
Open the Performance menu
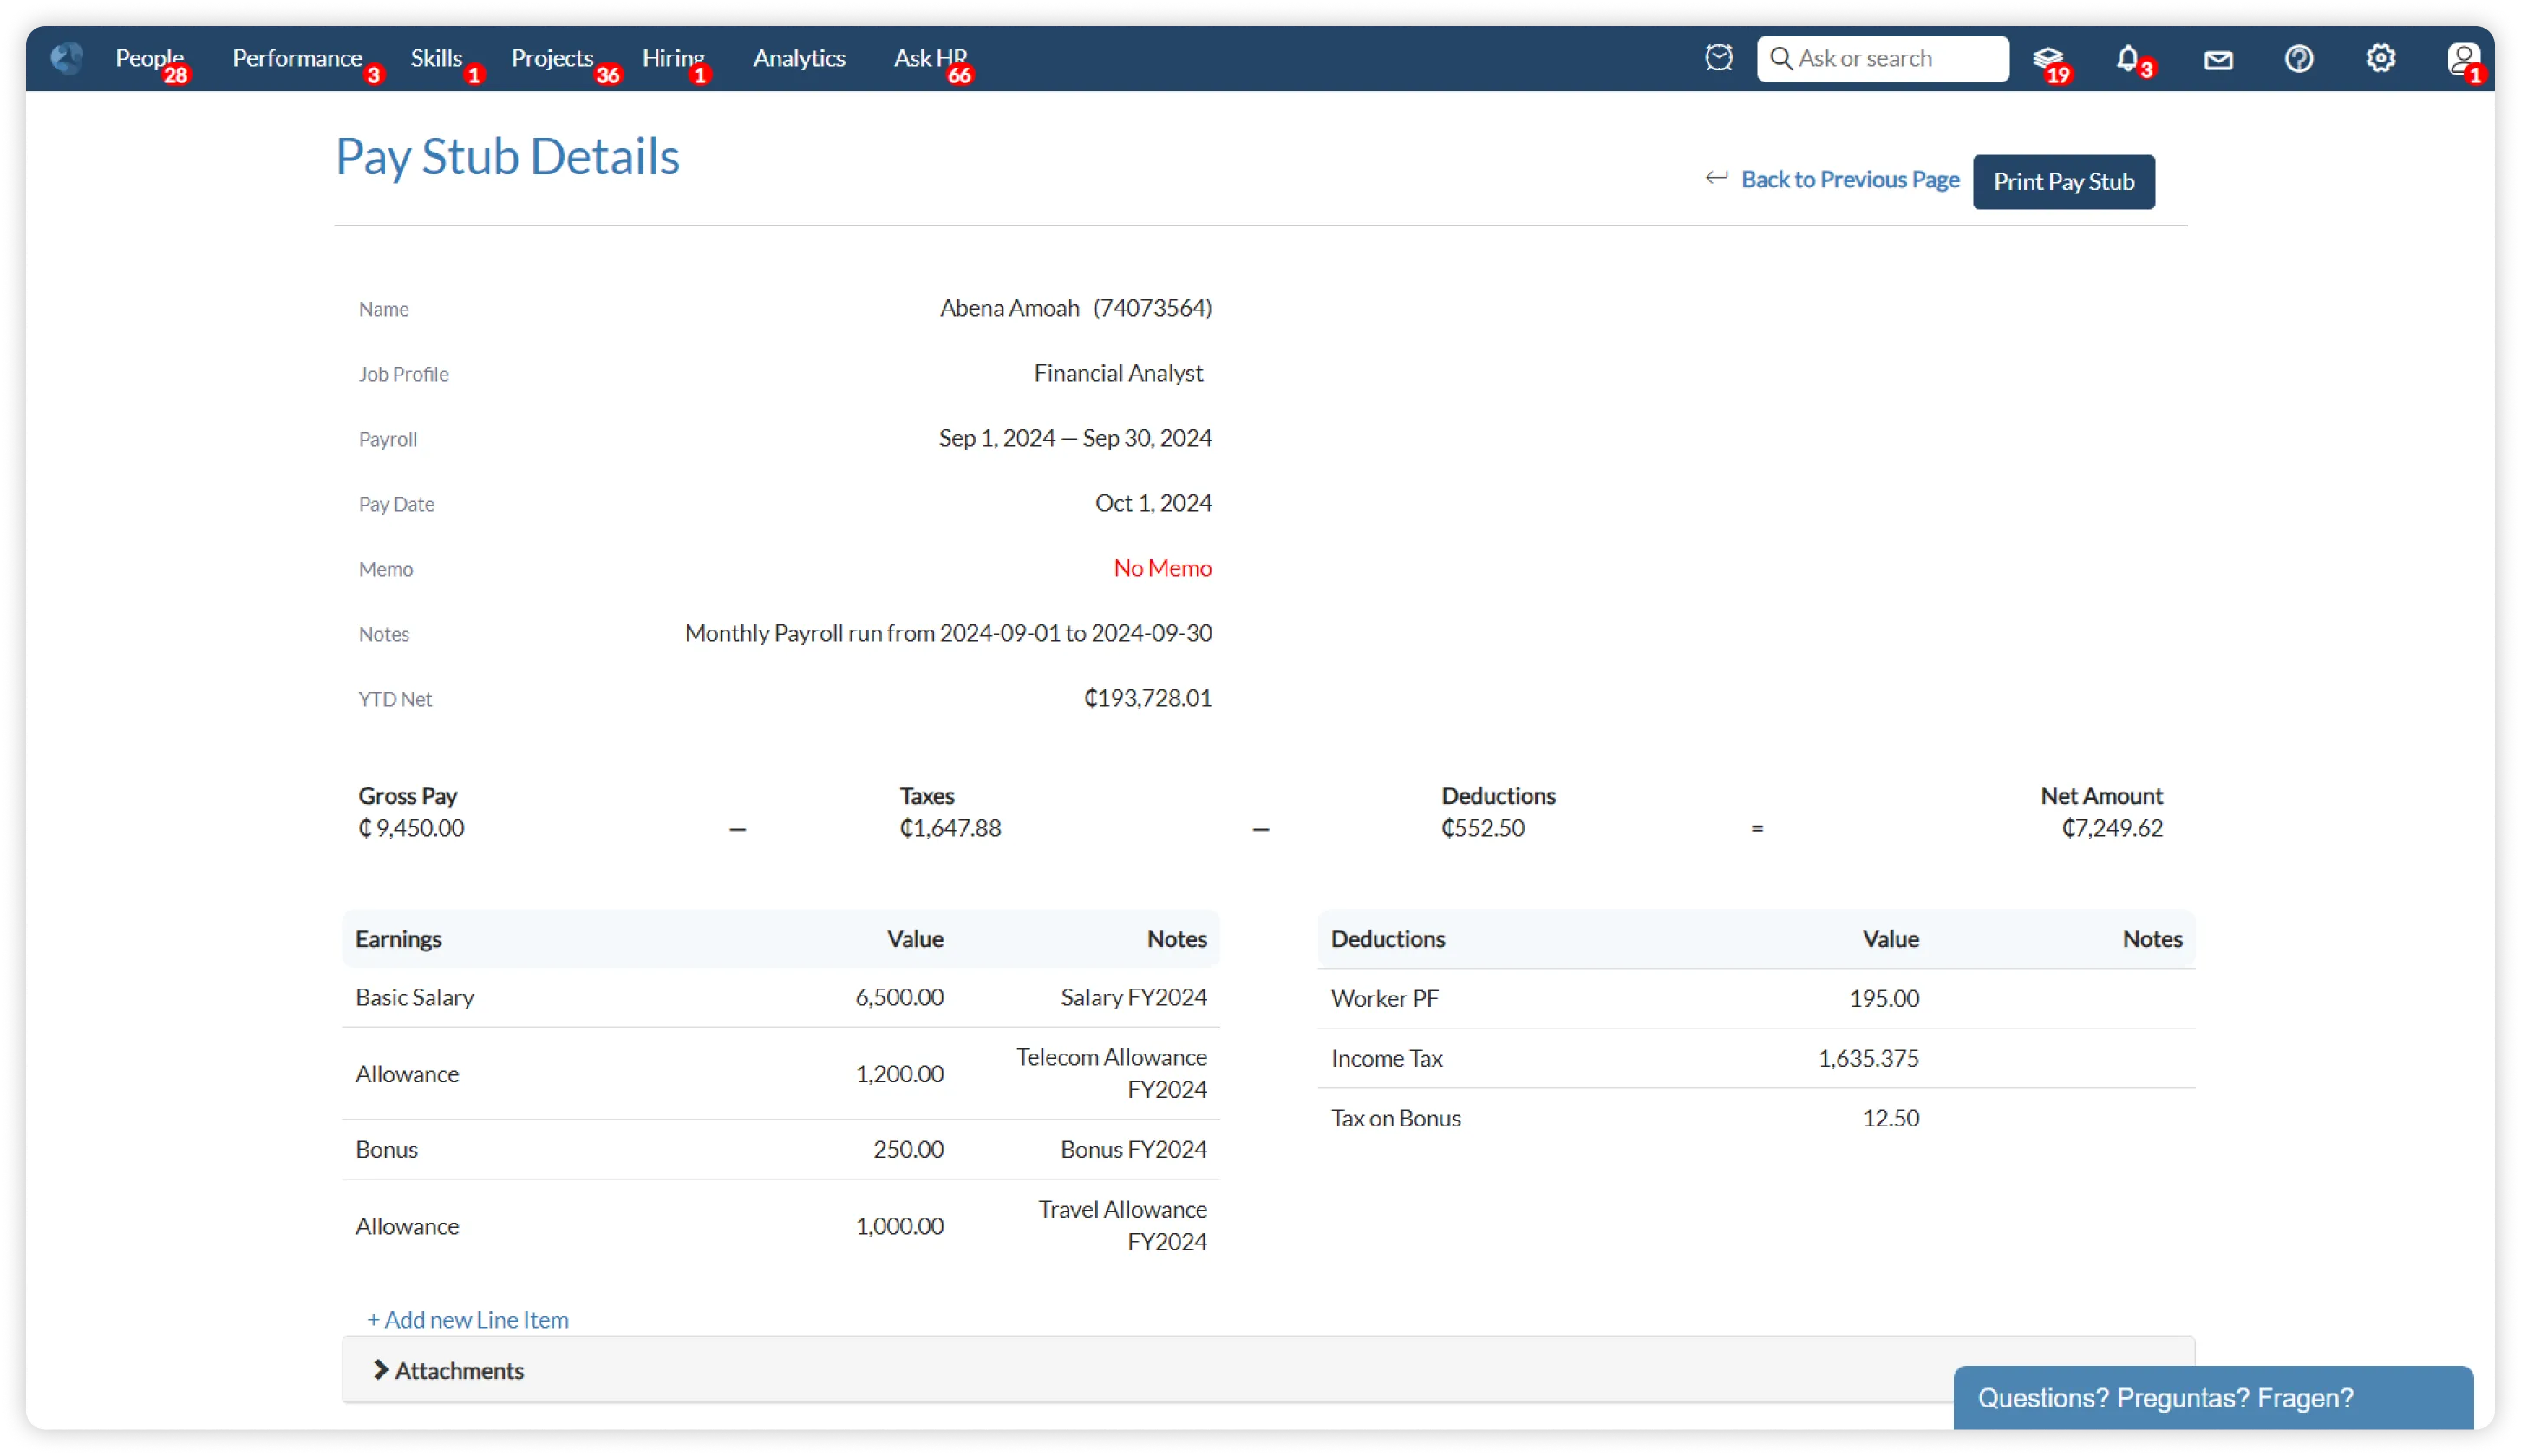coord(297,58)
